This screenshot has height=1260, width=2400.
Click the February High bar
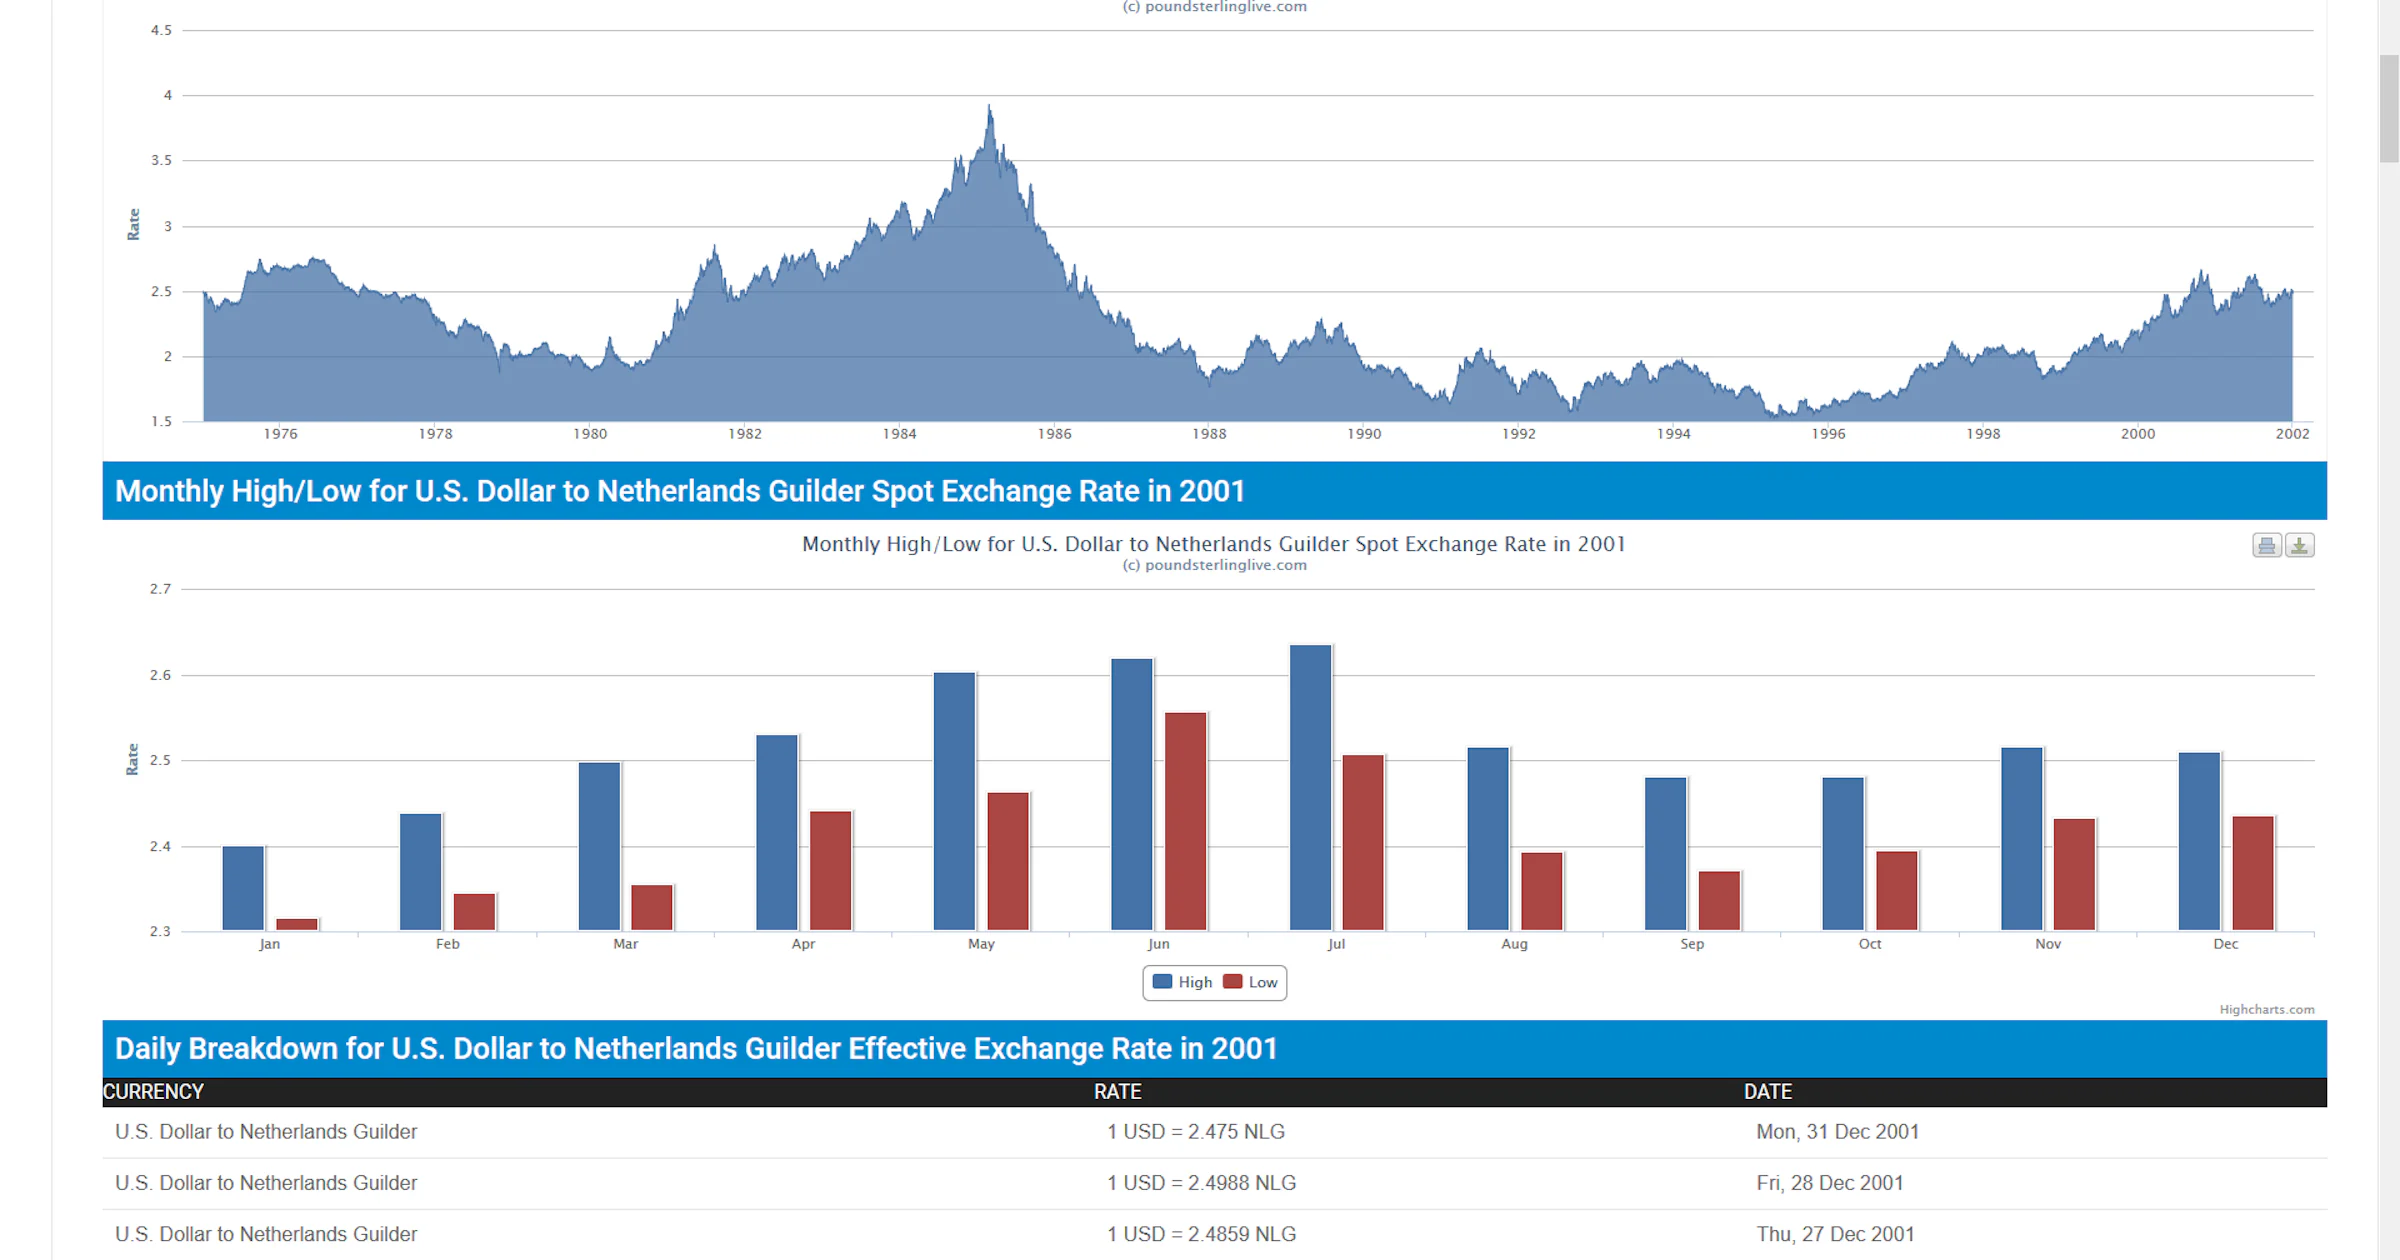[x=421, y=872]
